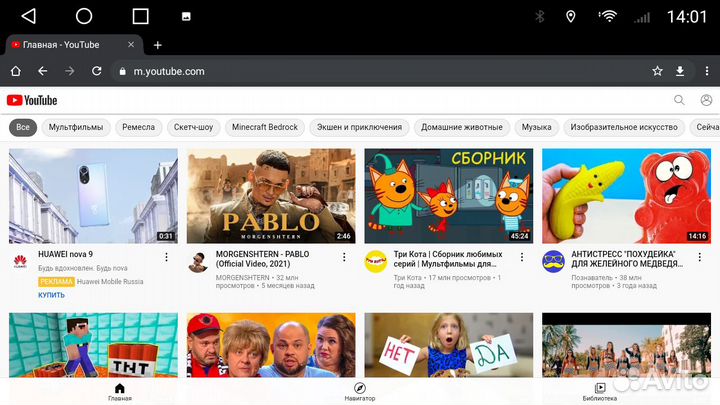720x405 pixels.
Task: Open options menu for MORGENSHTERN PABLO video
Action: (344, 257)
